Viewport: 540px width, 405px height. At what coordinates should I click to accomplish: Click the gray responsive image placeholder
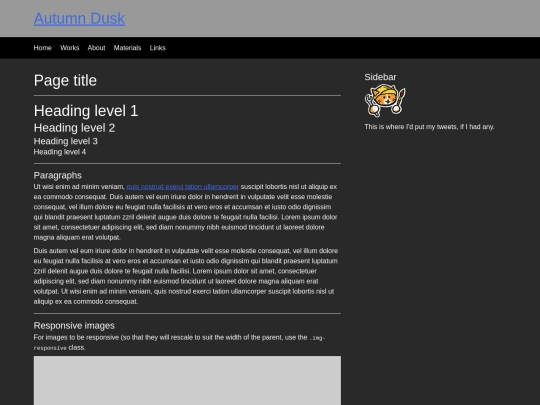[187, 381]
